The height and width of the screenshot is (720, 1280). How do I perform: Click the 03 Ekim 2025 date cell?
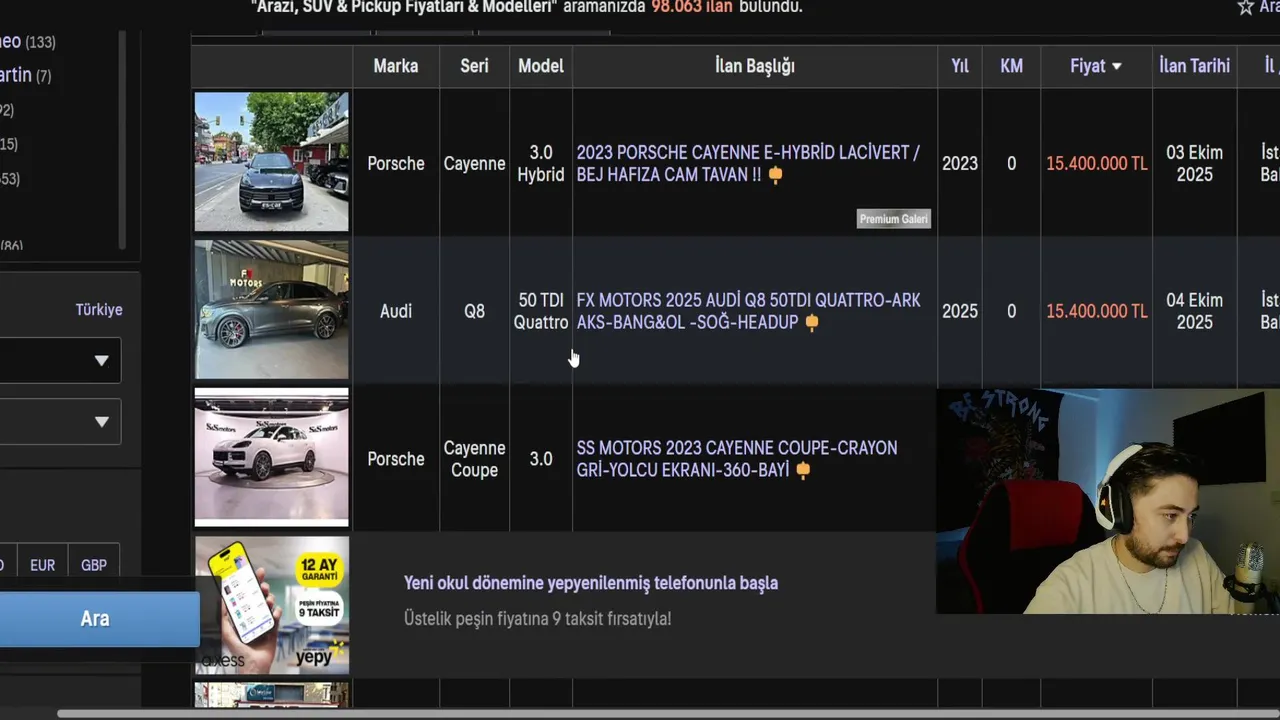(x=1194, y=163)
